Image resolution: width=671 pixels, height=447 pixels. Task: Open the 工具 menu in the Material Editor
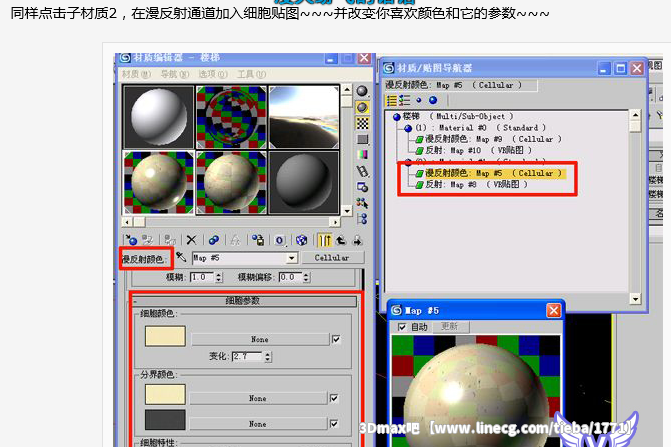pos(252,74)
